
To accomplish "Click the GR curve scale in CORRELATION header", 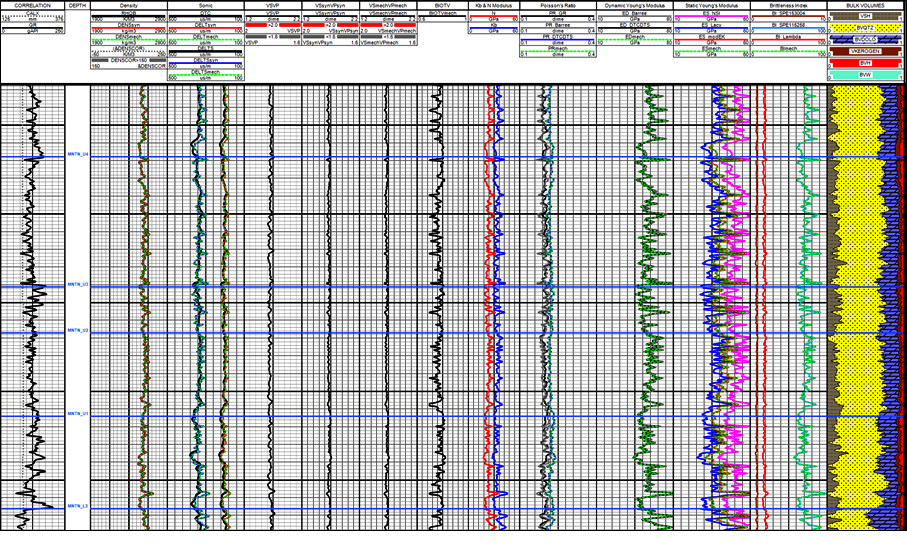I will [x=33, y=30].
